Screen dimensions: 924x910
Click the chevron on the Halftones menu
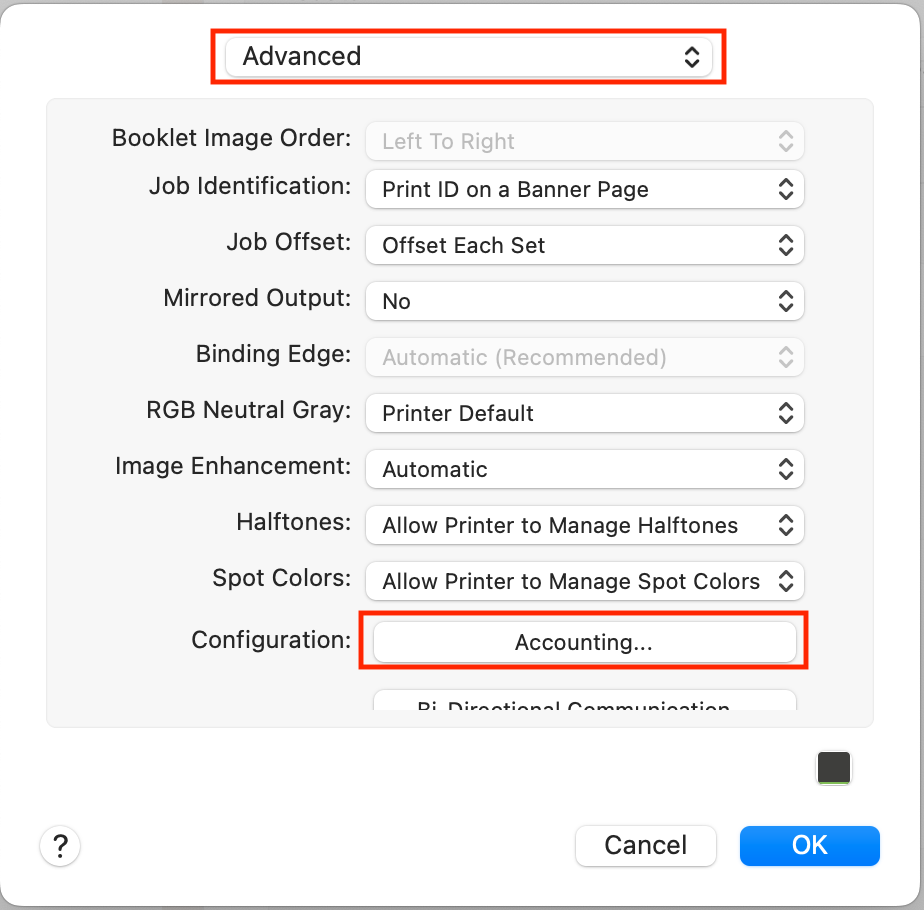click(787, 525)
